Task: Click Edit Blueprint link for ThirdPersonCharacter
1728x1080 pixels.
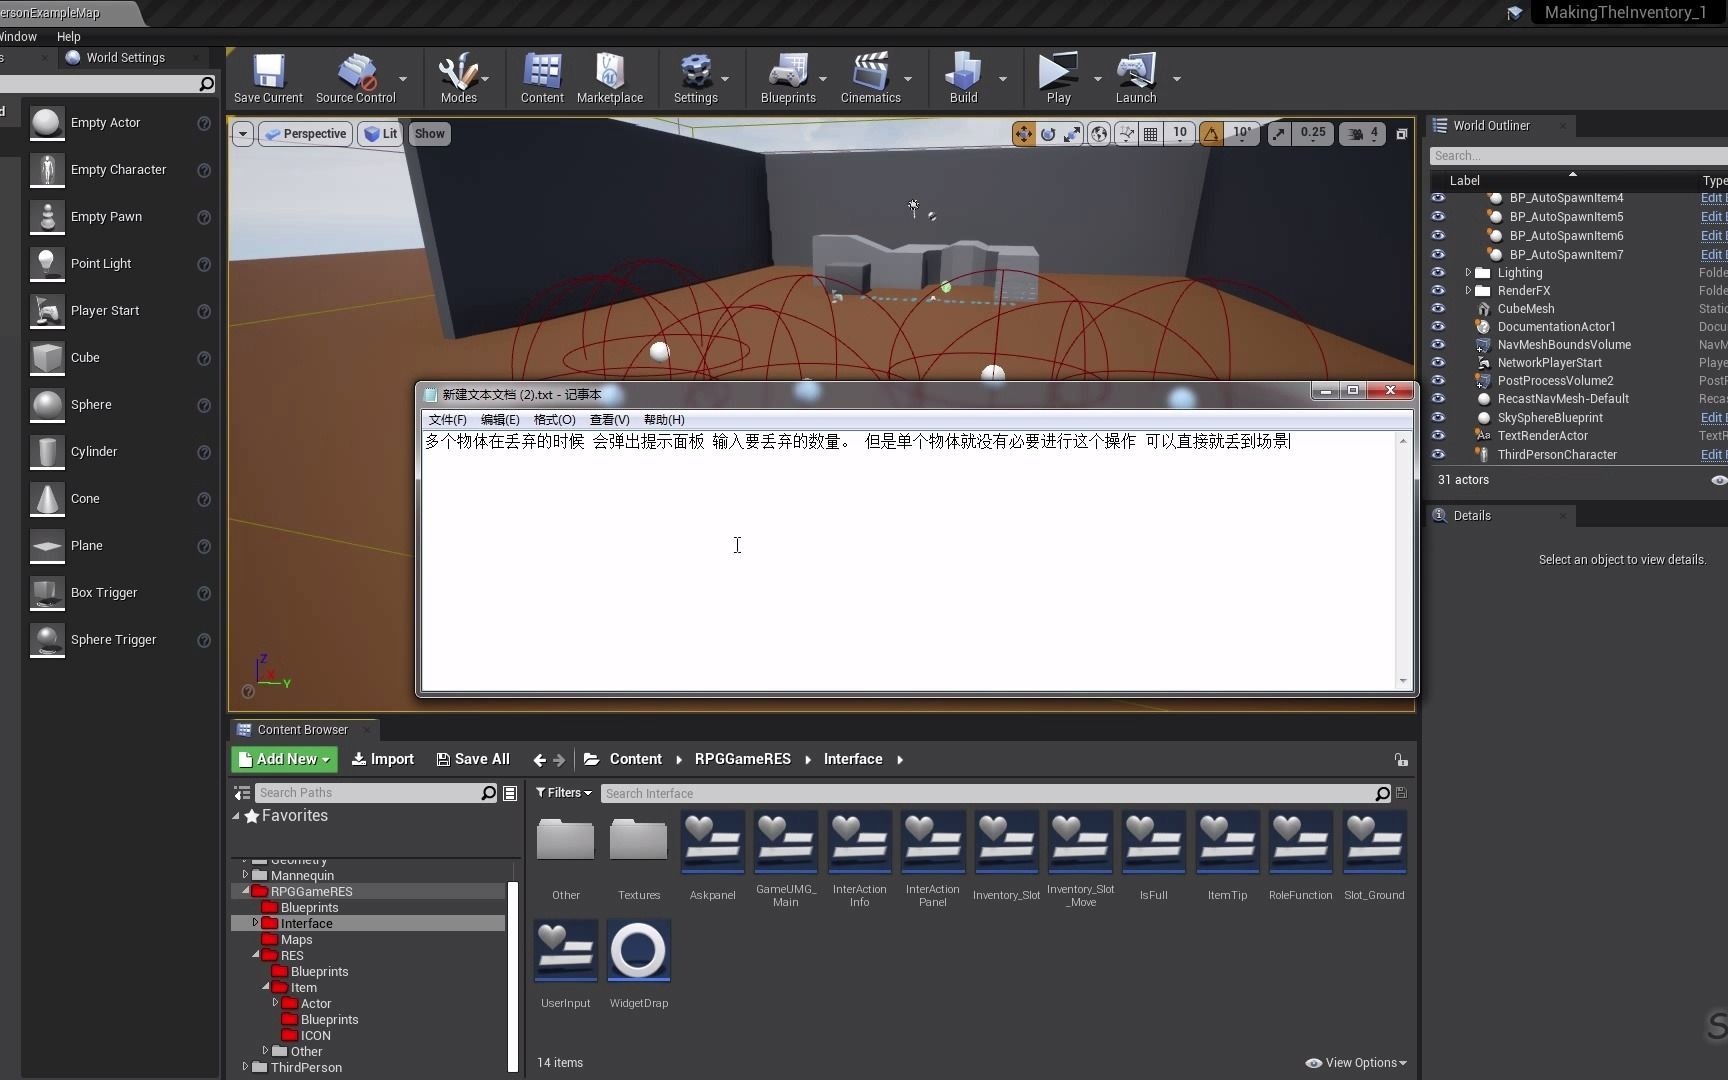Action: [1712, 454]
